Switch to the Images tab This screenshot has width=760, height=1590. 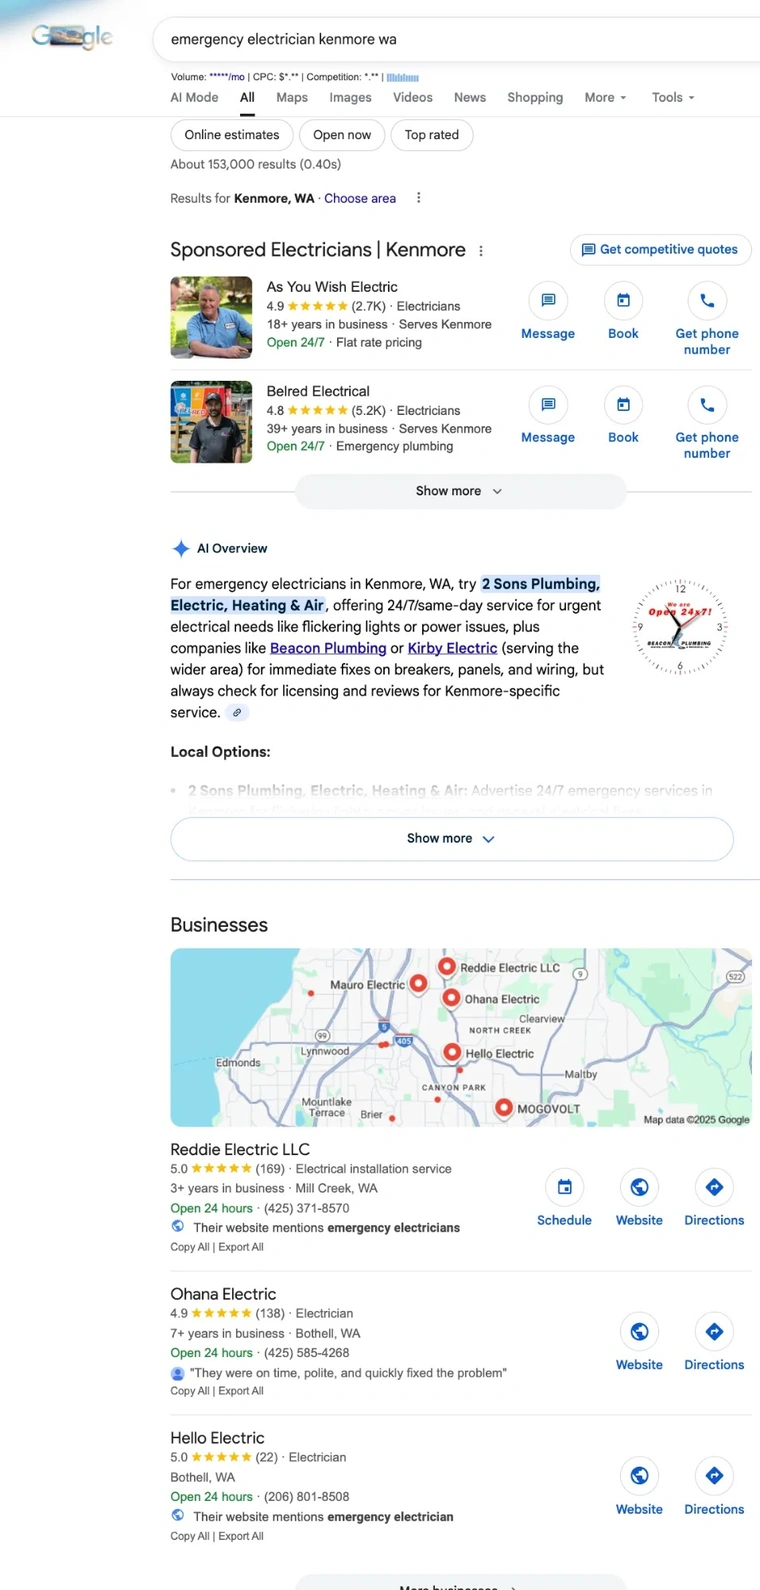[x=350, y=97]
